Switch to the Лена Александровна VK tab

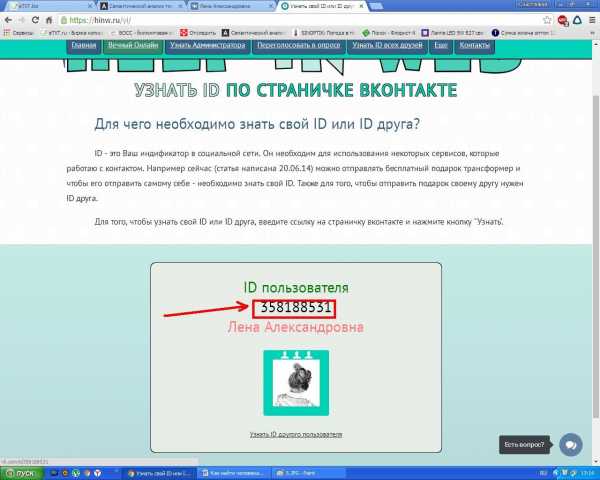coord(232,6)
